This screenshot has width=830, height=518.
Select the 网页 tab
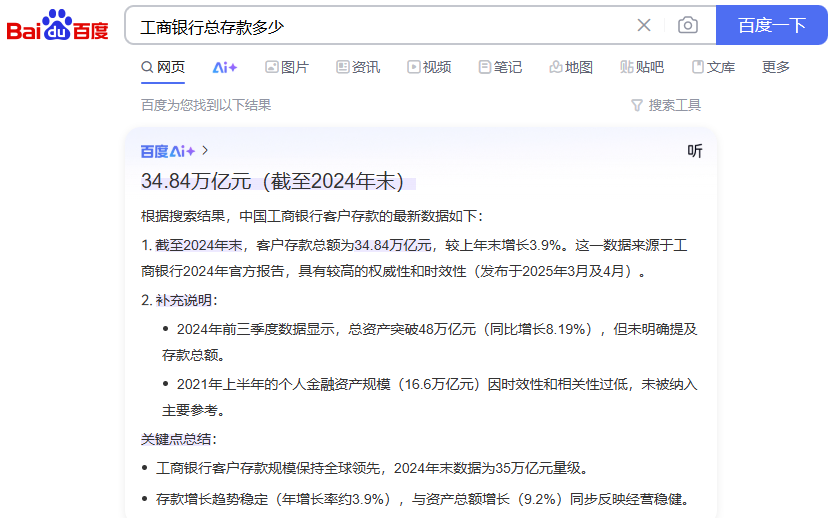(x=163, y=67)
